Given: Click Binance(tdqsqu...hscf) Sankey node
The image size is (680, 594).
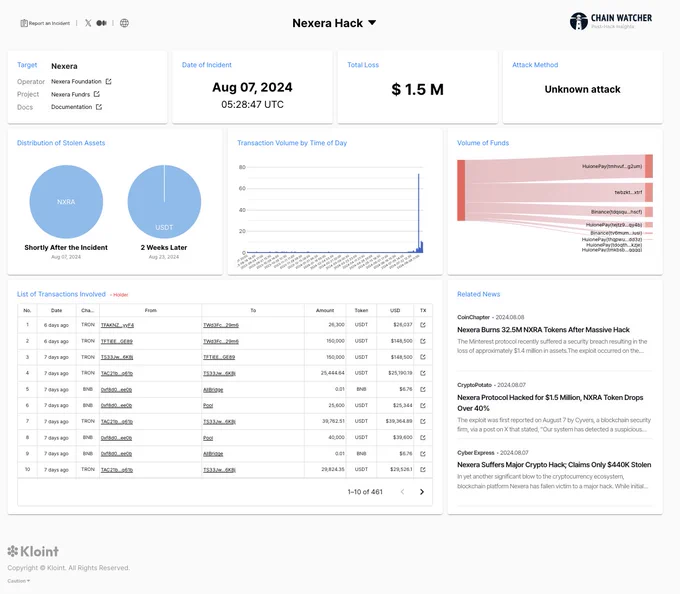Looking at the screenshot, I should tap(649, 212).
